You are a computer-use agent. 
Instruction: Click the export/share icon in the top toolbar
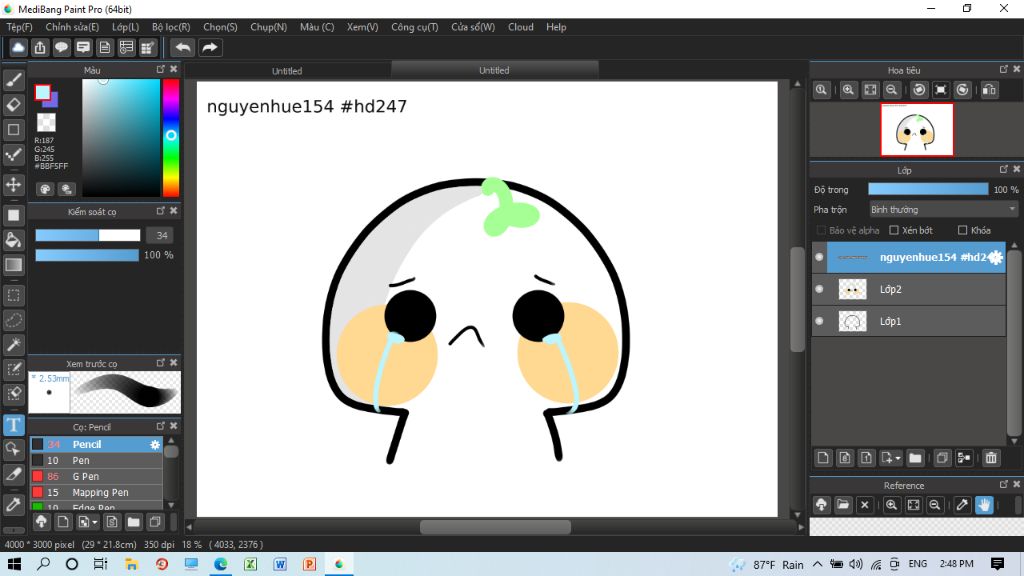click(40, 48)
